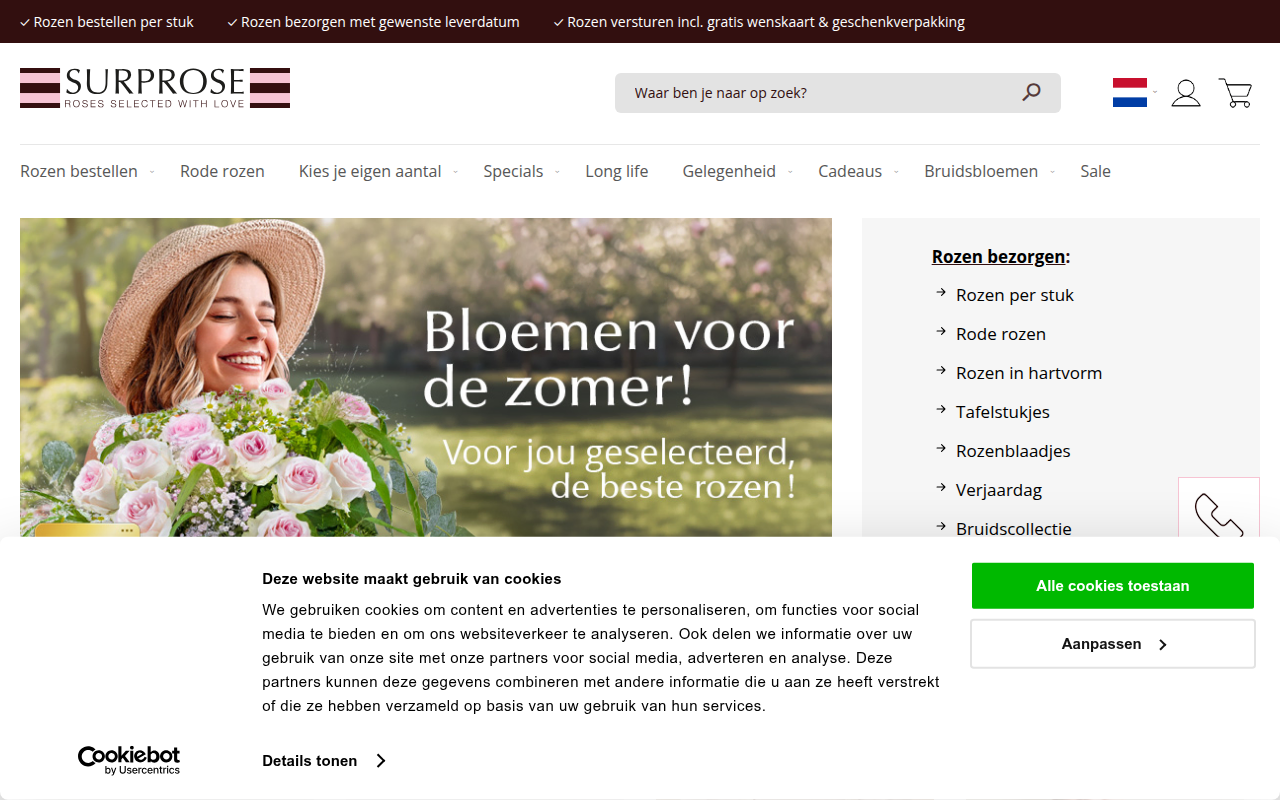The image size is (1280, 800).
Task: Click the Bloemen voor de zomer banner
Action: [x=426, y=377]
